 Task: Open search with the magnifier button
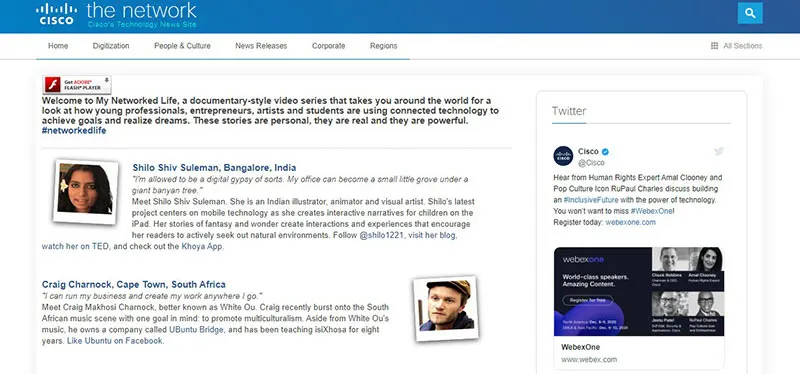pyautogui.click(x=750, y=13)
